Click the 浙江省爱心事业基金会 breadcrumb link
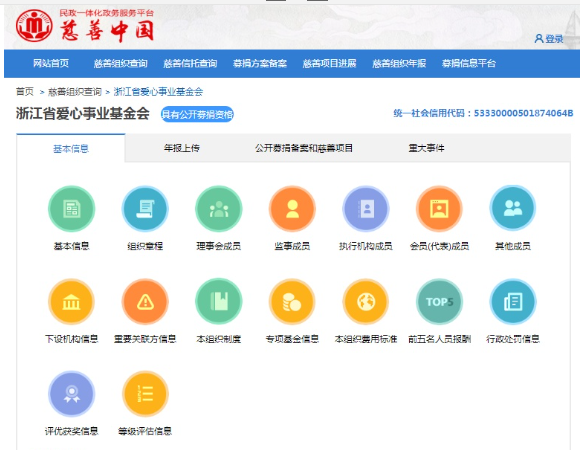 tap(158, 91)
